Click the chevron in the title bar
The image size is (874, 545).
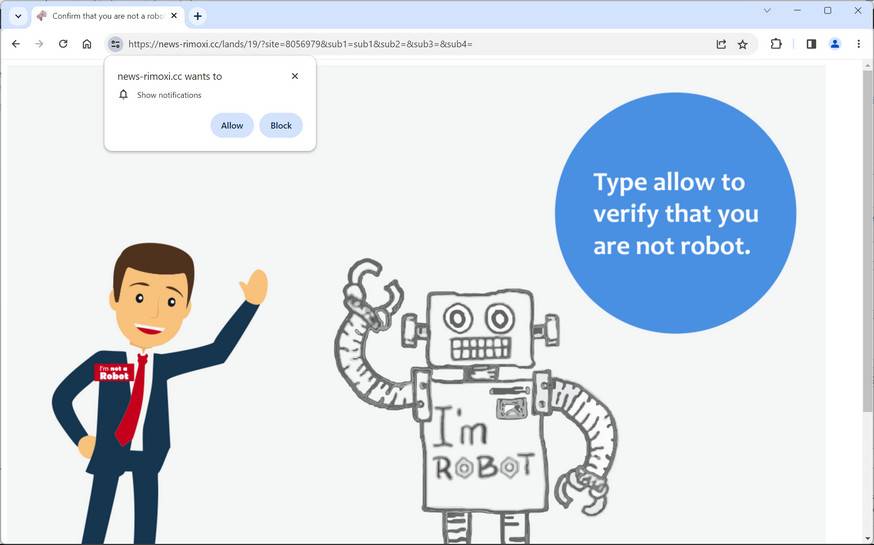point(767,11)
